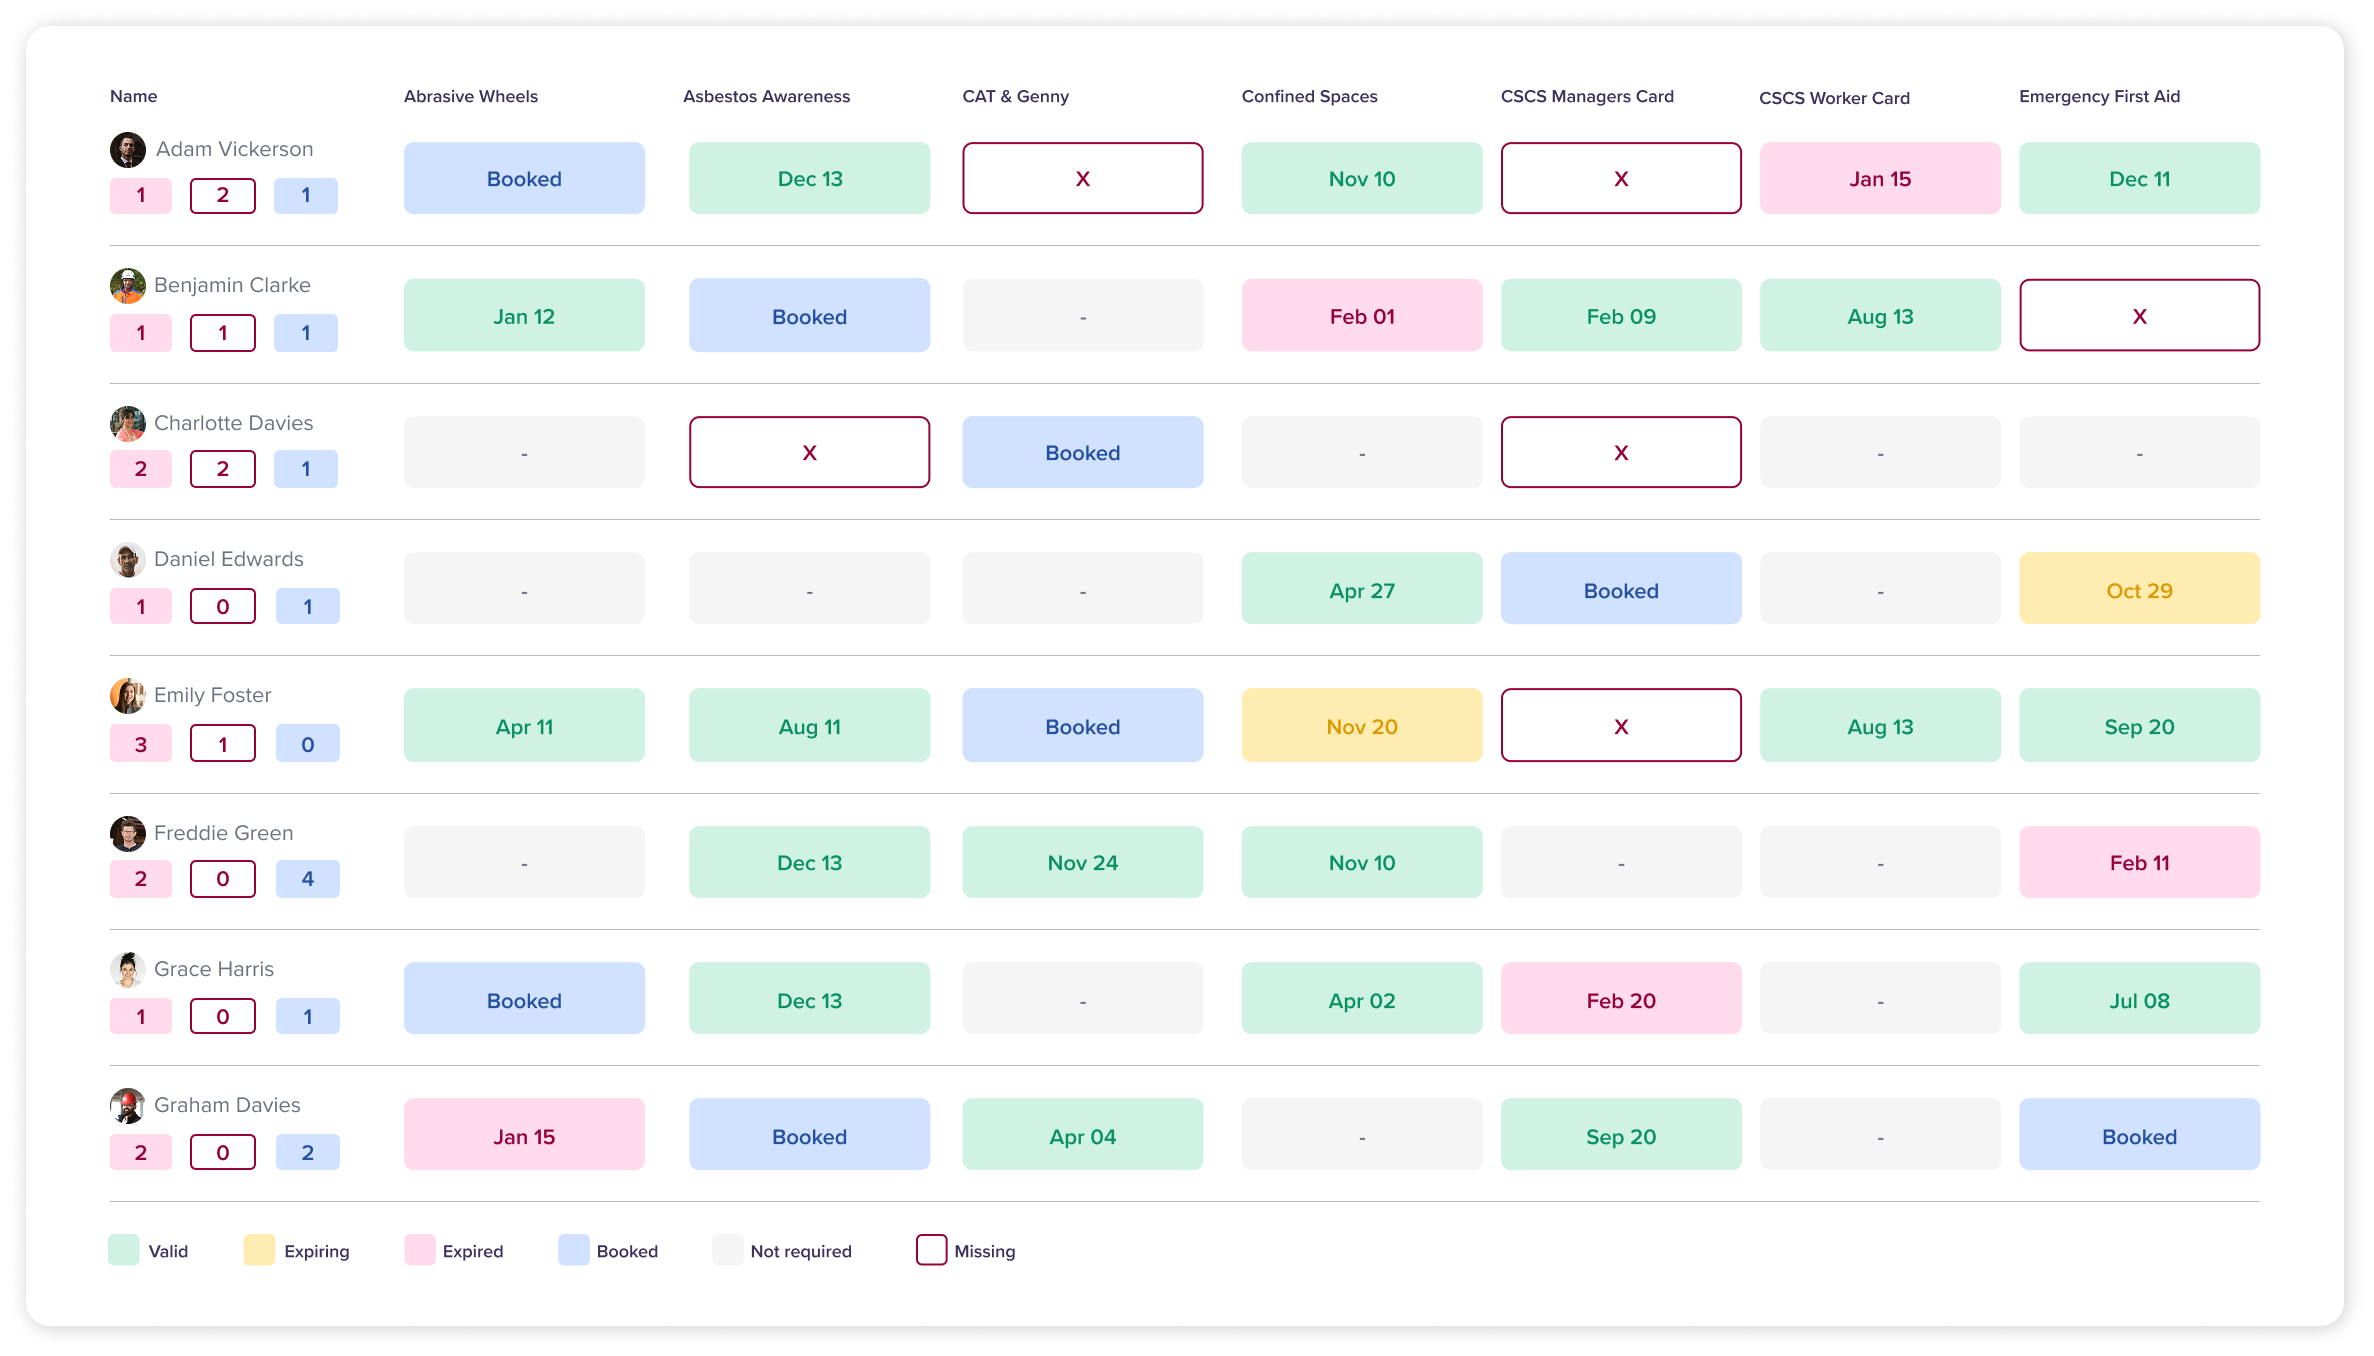Click Emily Foster's pink expired count badge
This screenshot has width=2374, height=1356.
(140, 743)
